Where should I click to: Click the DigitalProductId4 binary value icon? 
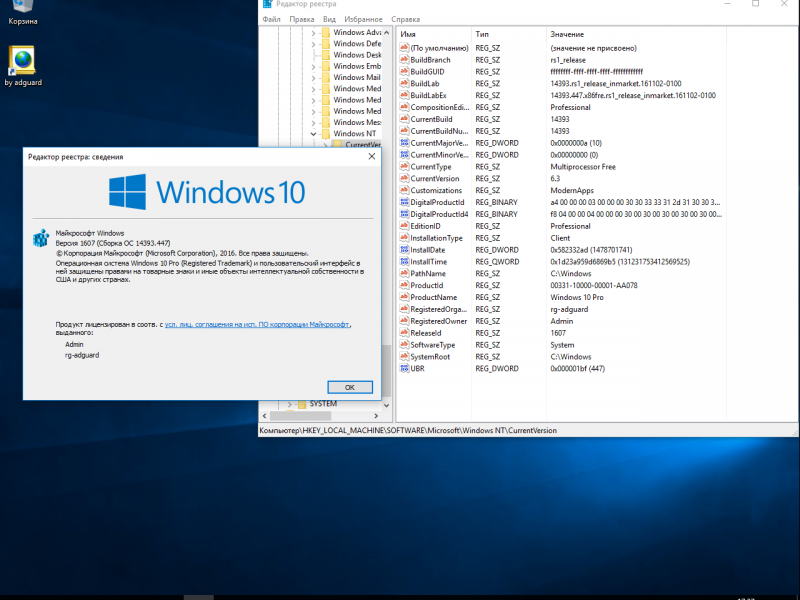[x=404, y=214]
